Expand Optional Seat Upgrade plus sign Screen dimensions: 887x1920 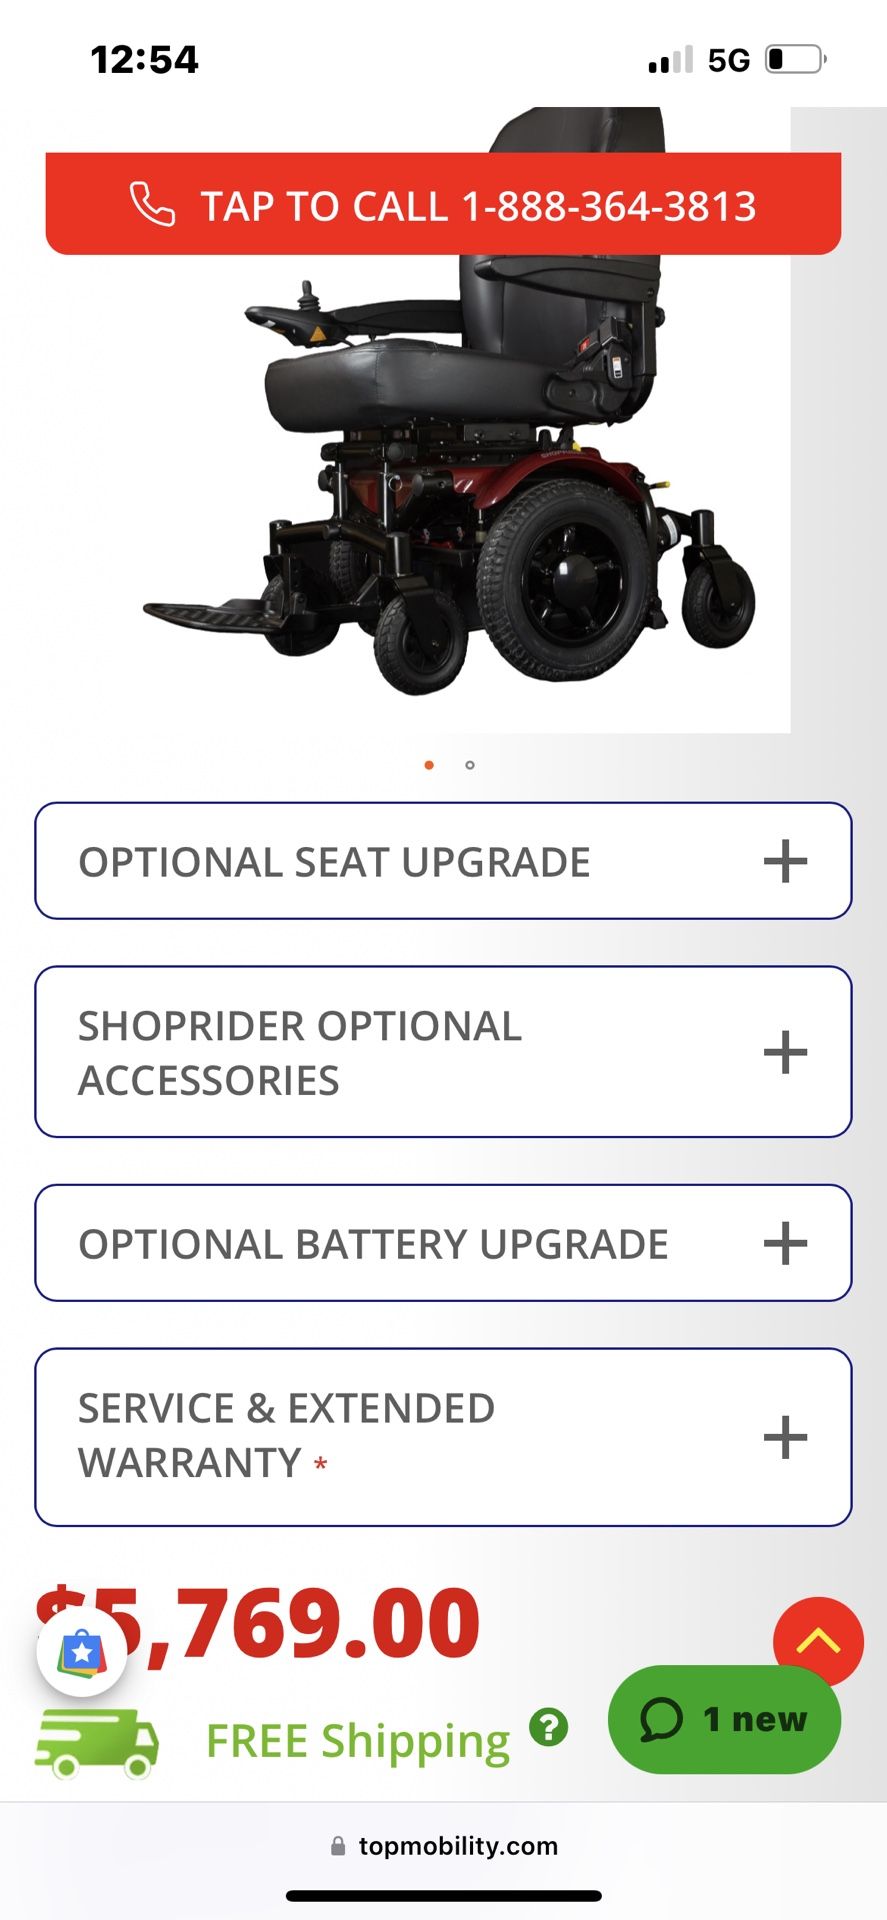785,861
